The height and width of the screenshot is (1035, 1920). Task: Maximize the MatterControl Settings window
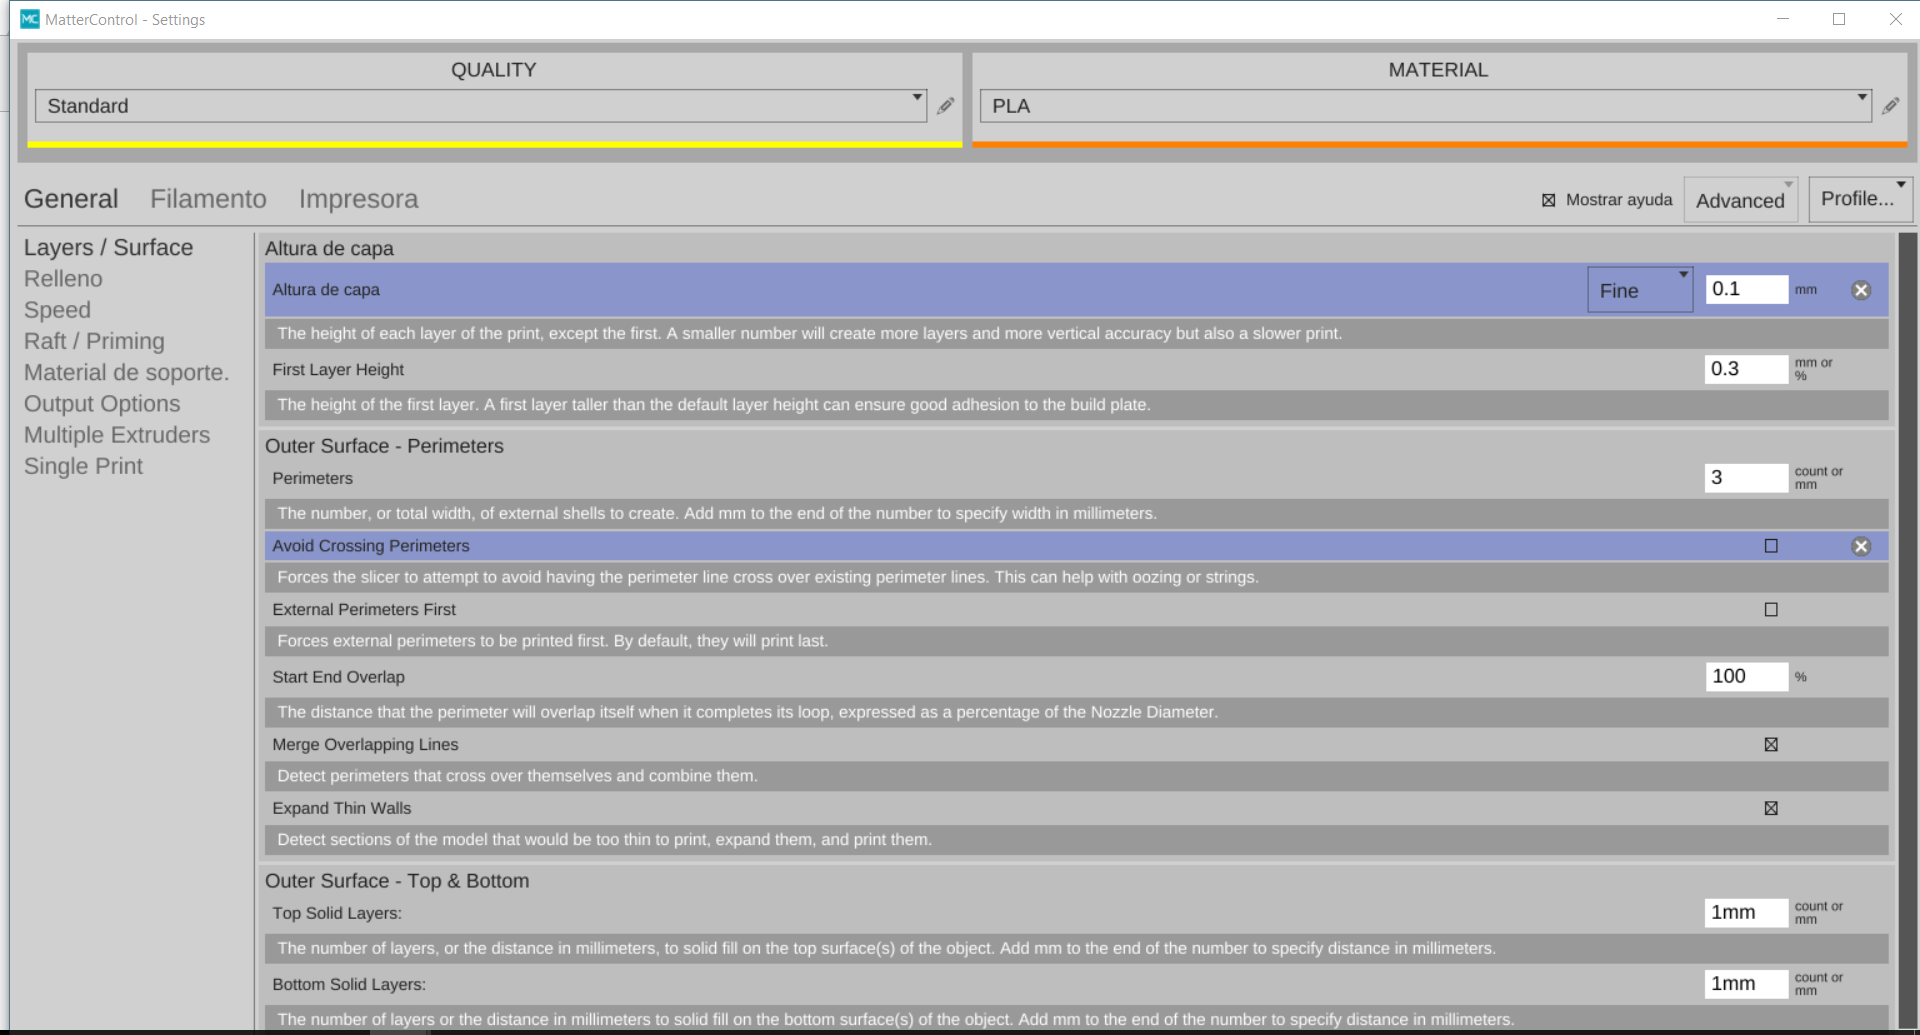[1838, 19]
